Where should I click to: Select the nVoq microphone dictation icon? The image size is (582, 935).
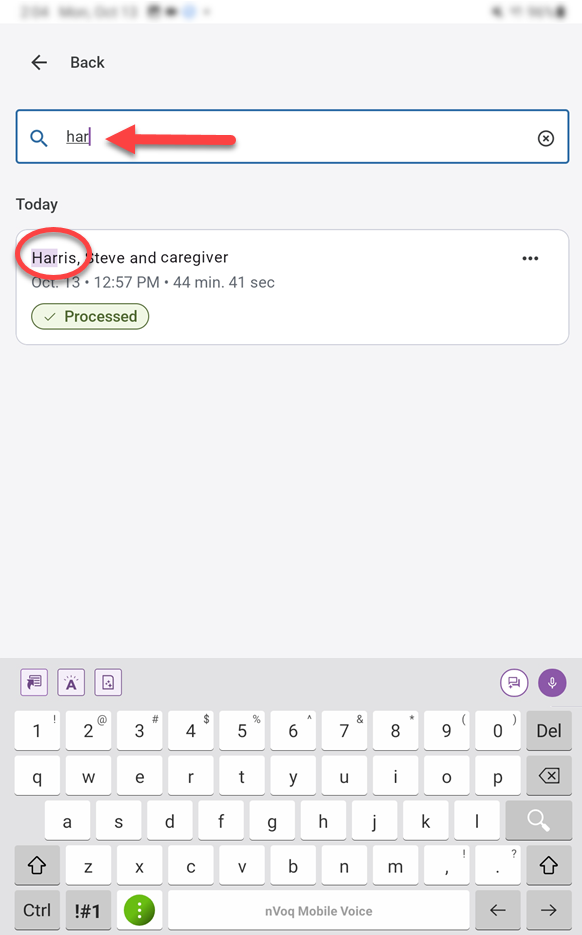552,682
